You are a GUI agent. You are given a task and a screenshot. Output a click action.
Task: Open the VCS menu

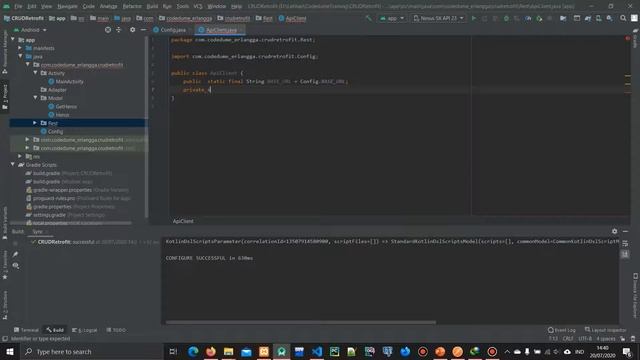[x=198, y=6]
